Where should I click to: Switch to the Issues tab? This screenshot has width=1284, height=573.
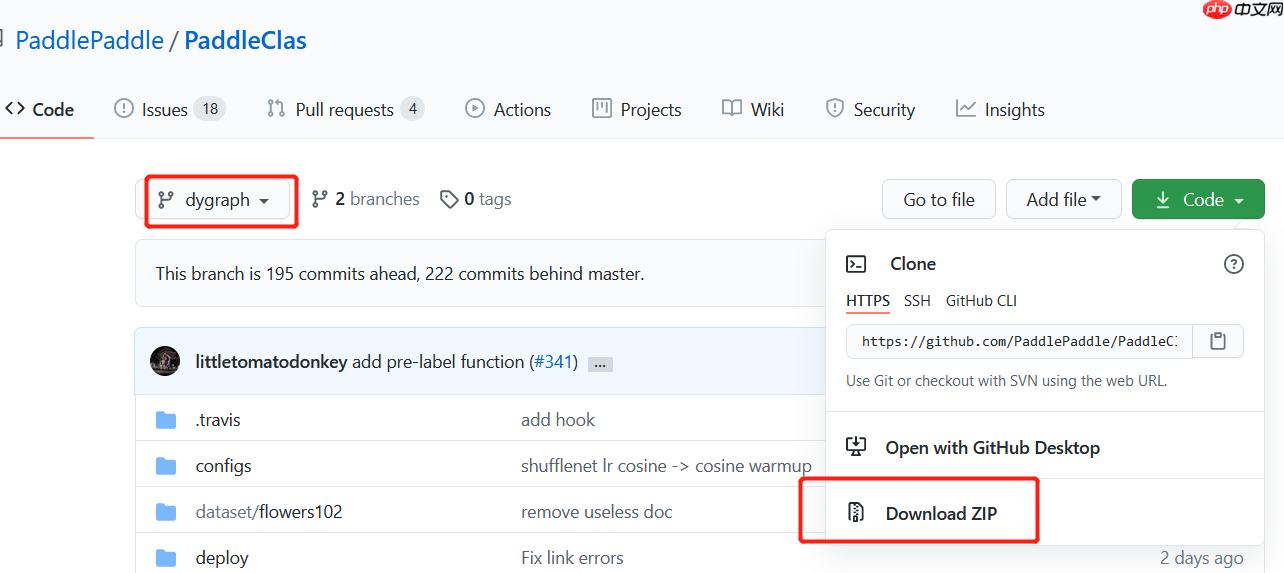tap(168, 110)
